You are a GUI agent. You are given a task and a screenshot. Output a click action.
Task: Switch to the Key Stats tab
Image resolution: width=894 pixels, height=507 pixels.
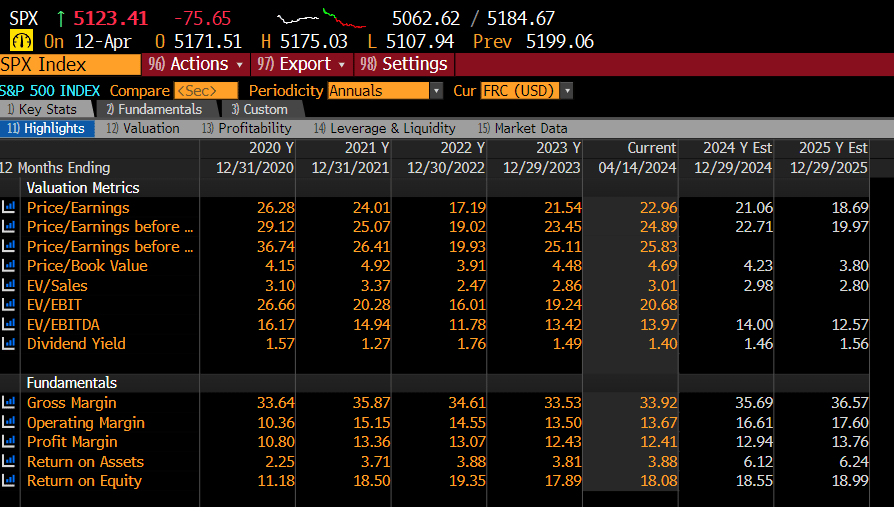[47, 109]
